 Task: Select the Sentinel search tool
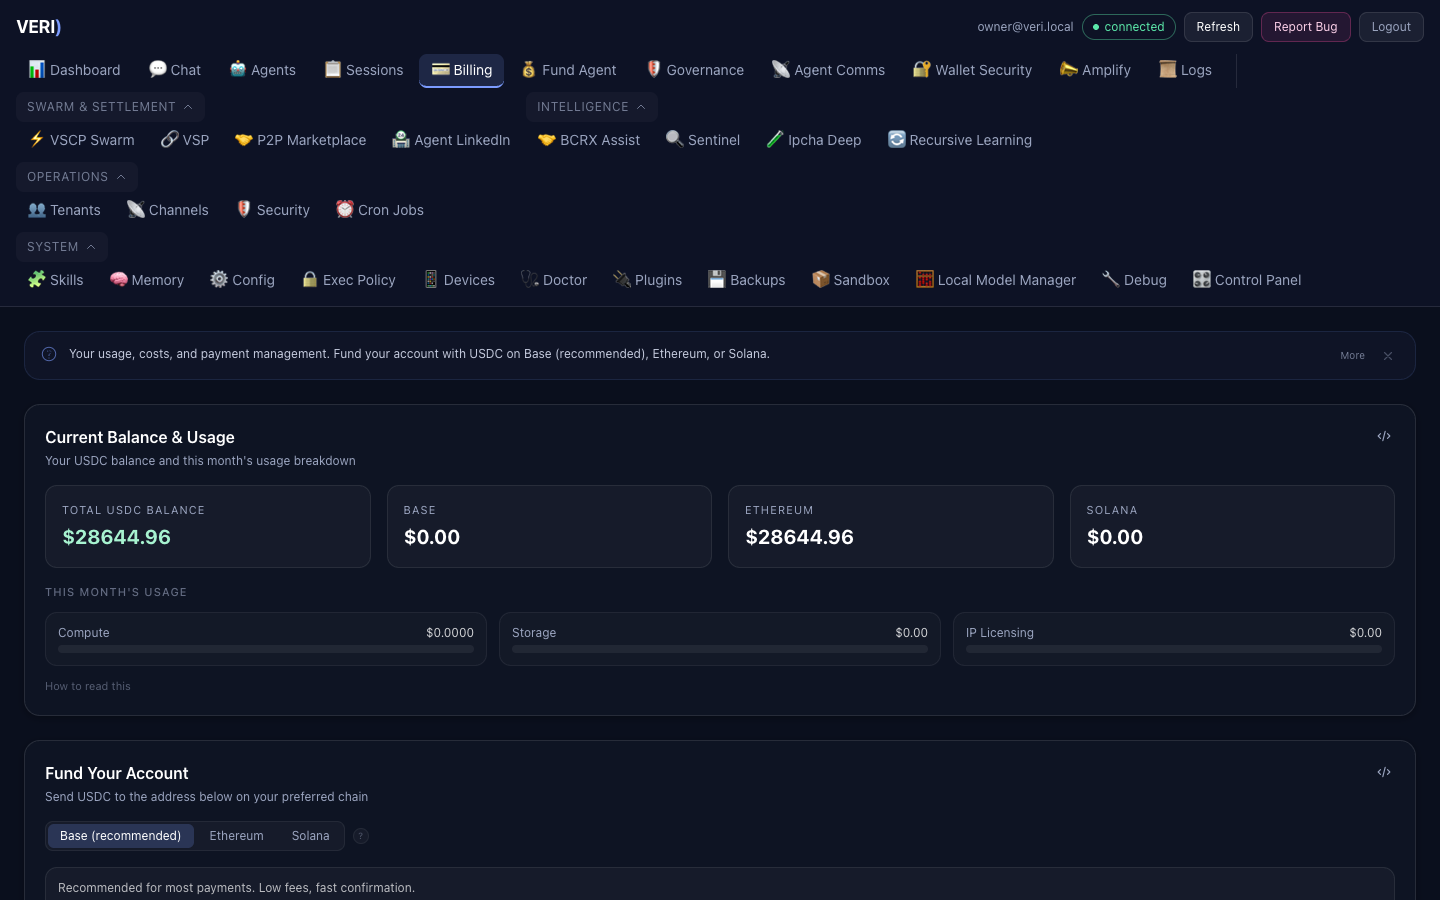pos(703,140)
